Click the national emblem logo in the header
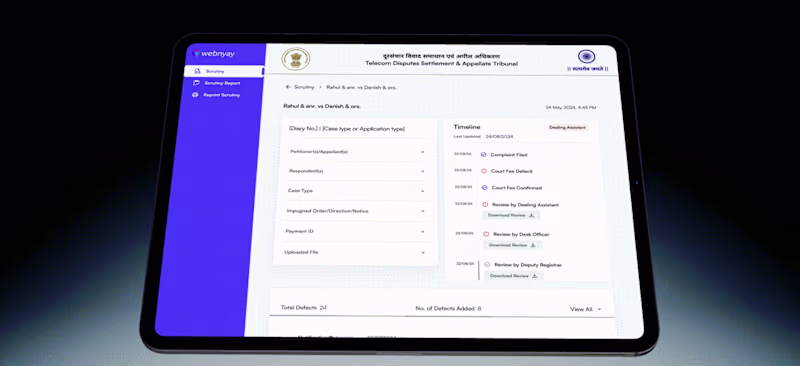Viewport: 800px width, 366px height. [295, 59]
